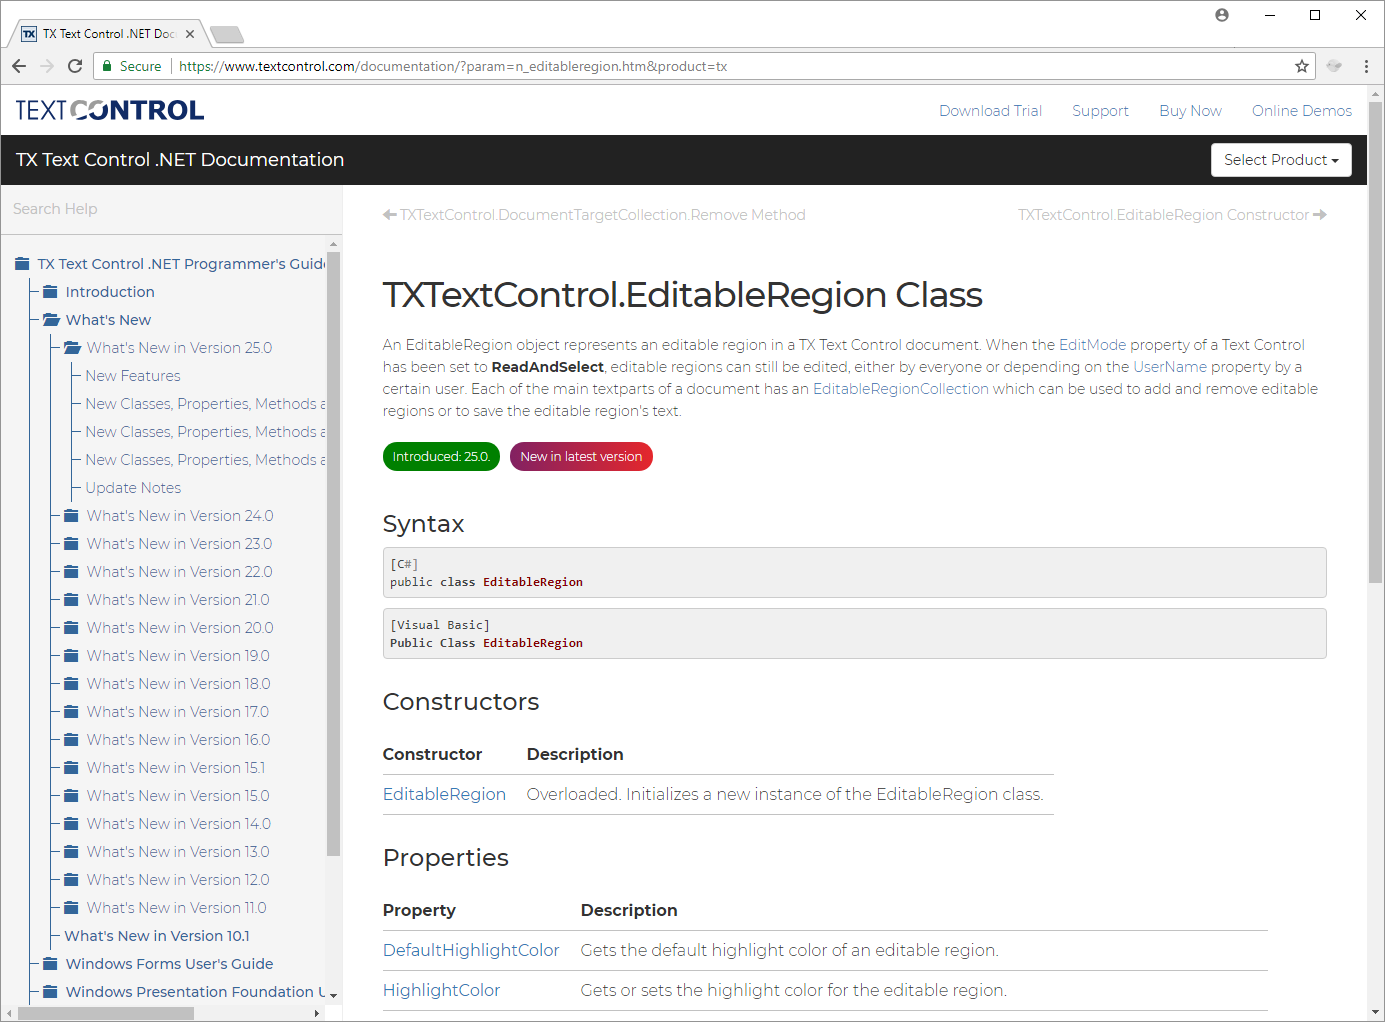Image resolution: width=1385 pixels, height=1022 pixels.
Task: Click the sidebar vertical scrollbar thumb
Action: coord(334,553)
